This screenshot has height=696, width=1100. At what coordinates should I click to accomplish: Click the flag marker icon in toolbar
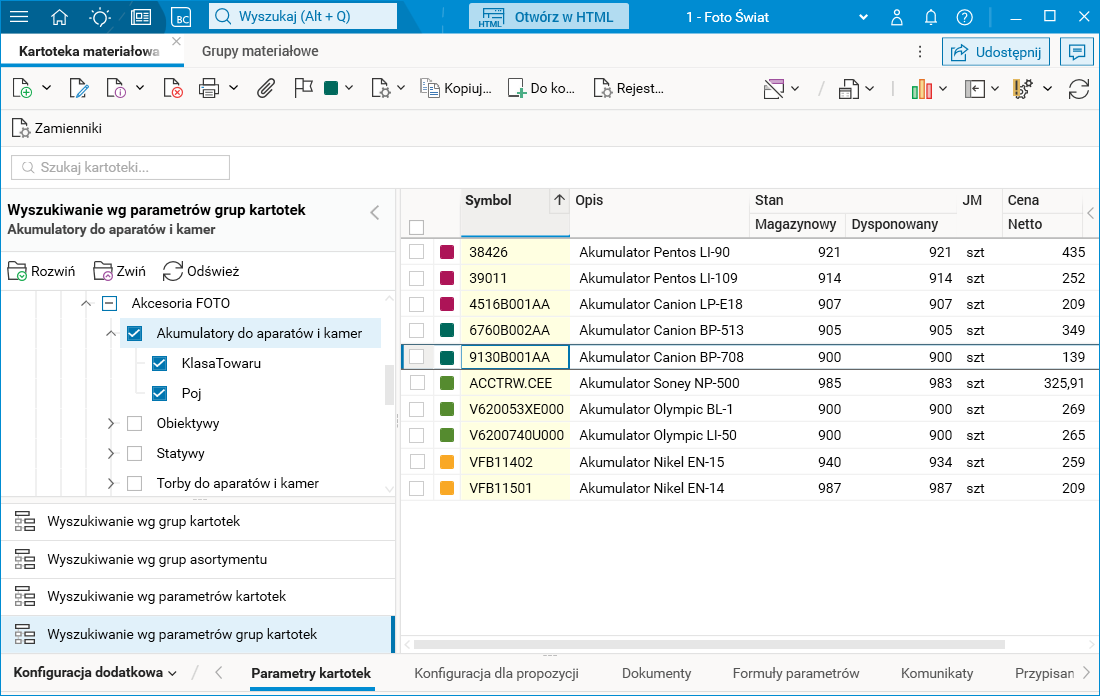pyautogui.click(x=303, y=88)
